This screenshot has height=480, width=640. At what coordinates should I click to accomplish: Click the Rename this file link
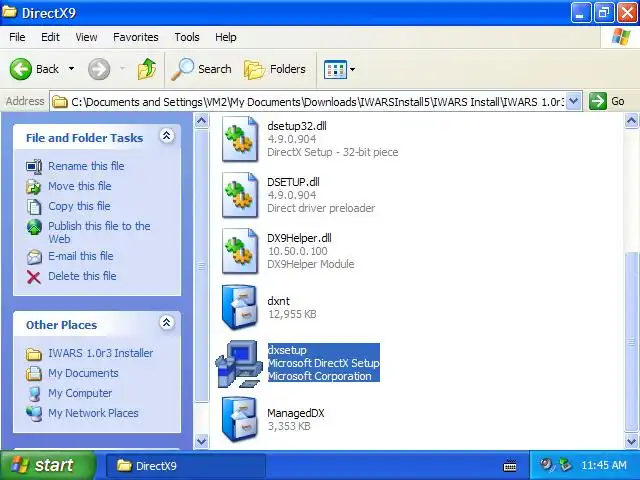(x=86, y=166)
